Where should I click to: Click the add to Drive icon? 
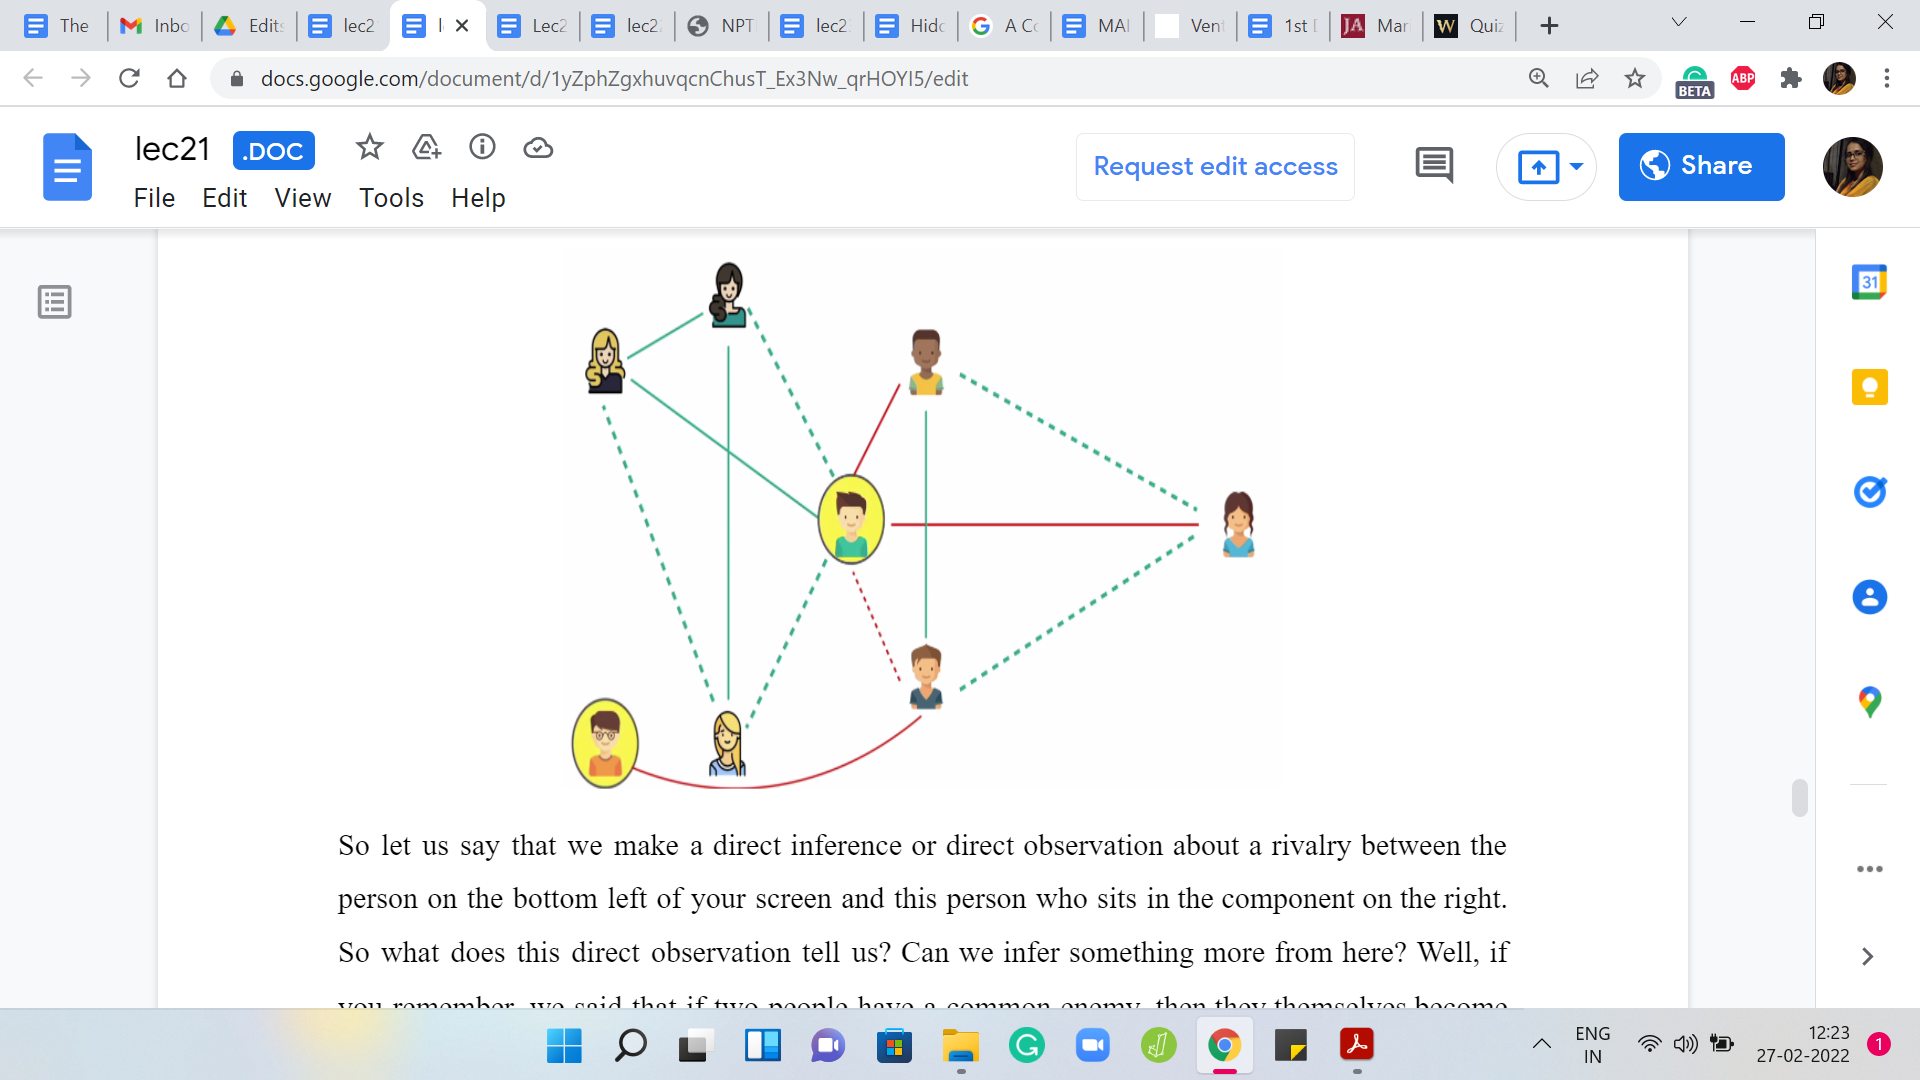point(426,148)
